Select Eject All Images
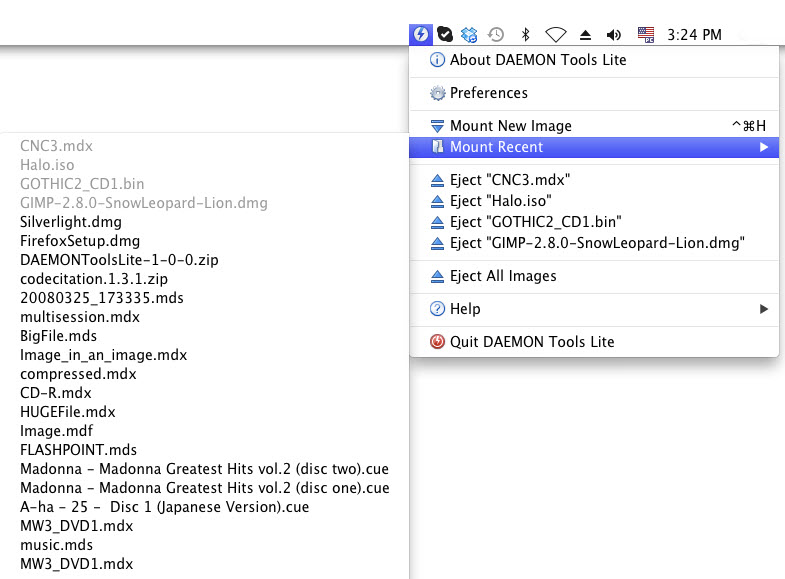785x579 pixels. click(502, 276)
